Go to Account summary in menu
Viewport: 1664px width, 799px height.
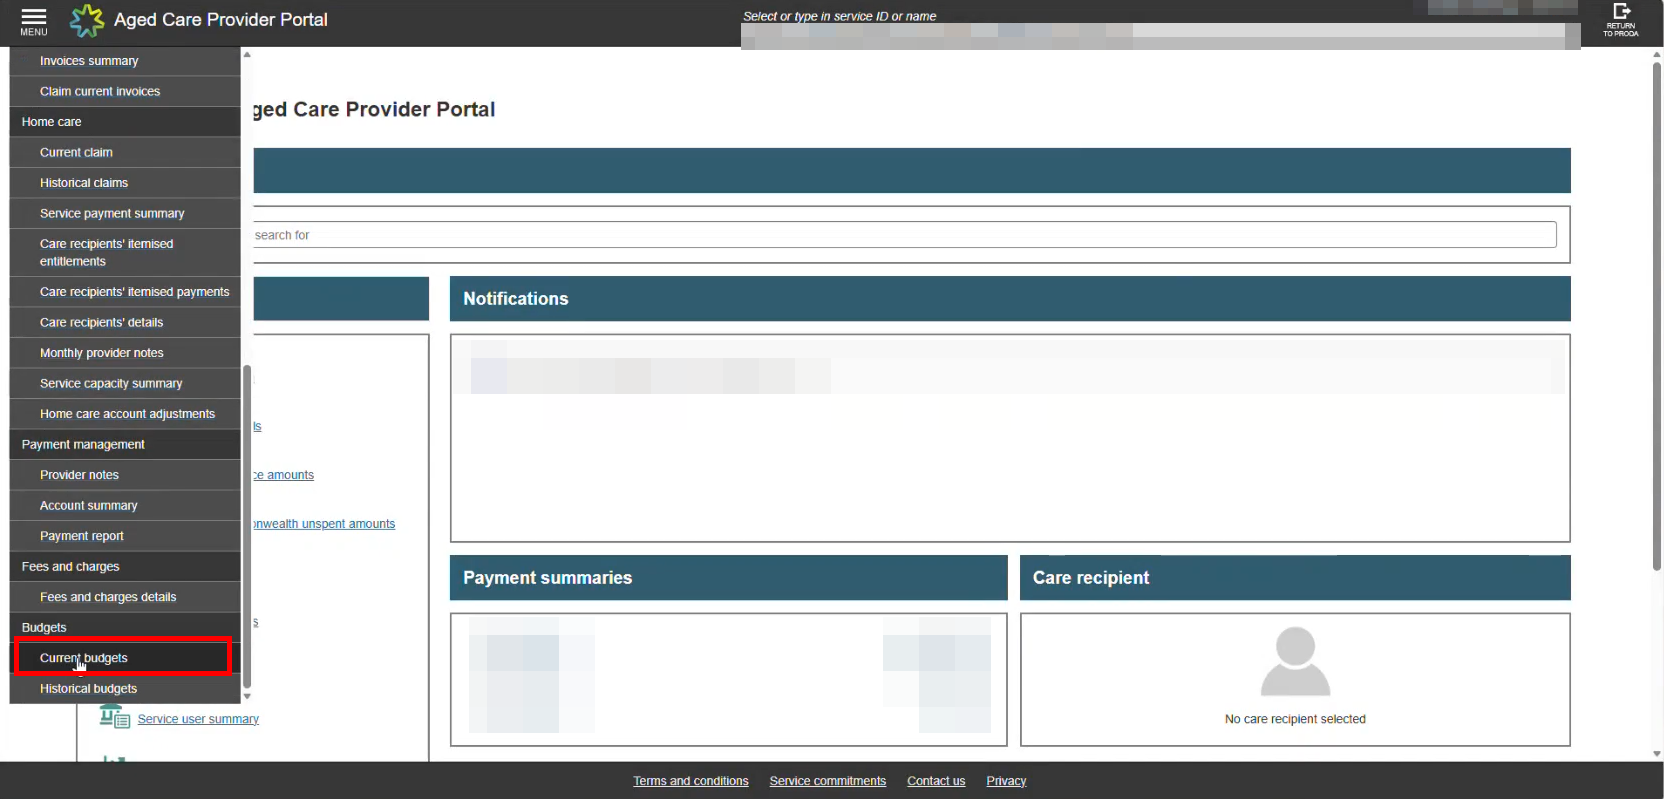point(88,506)
